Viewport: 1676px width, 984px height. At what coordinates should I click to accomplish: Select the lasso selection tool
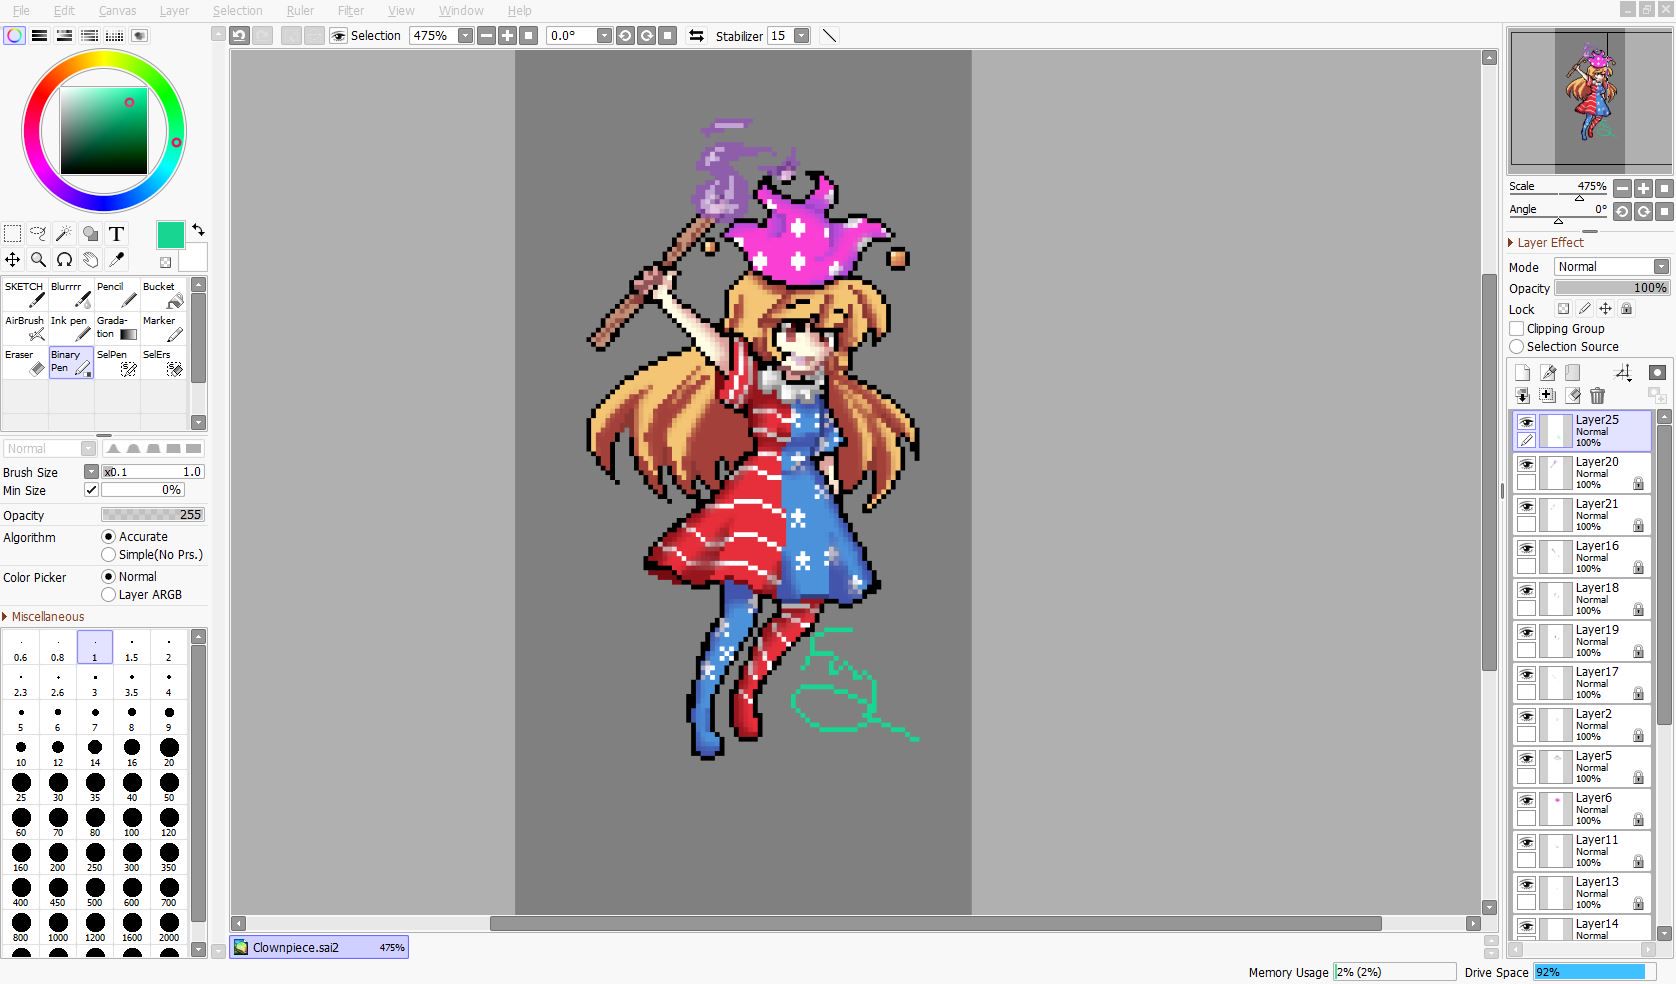tap(38, 234)
